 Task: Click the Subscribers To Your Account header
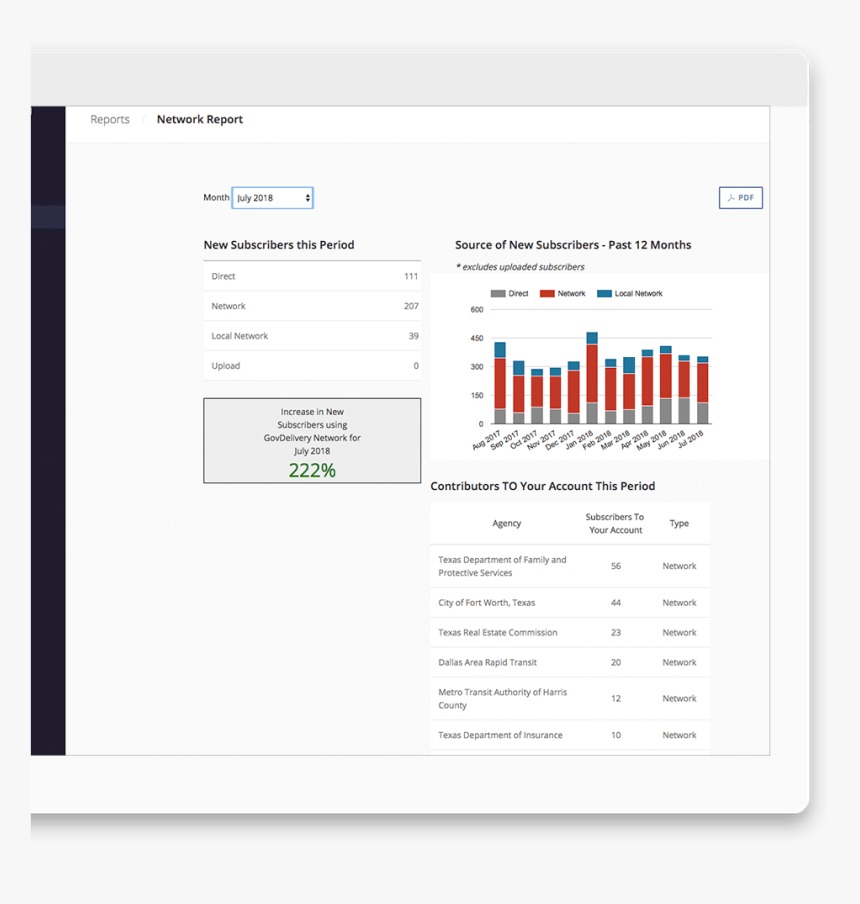615,523
